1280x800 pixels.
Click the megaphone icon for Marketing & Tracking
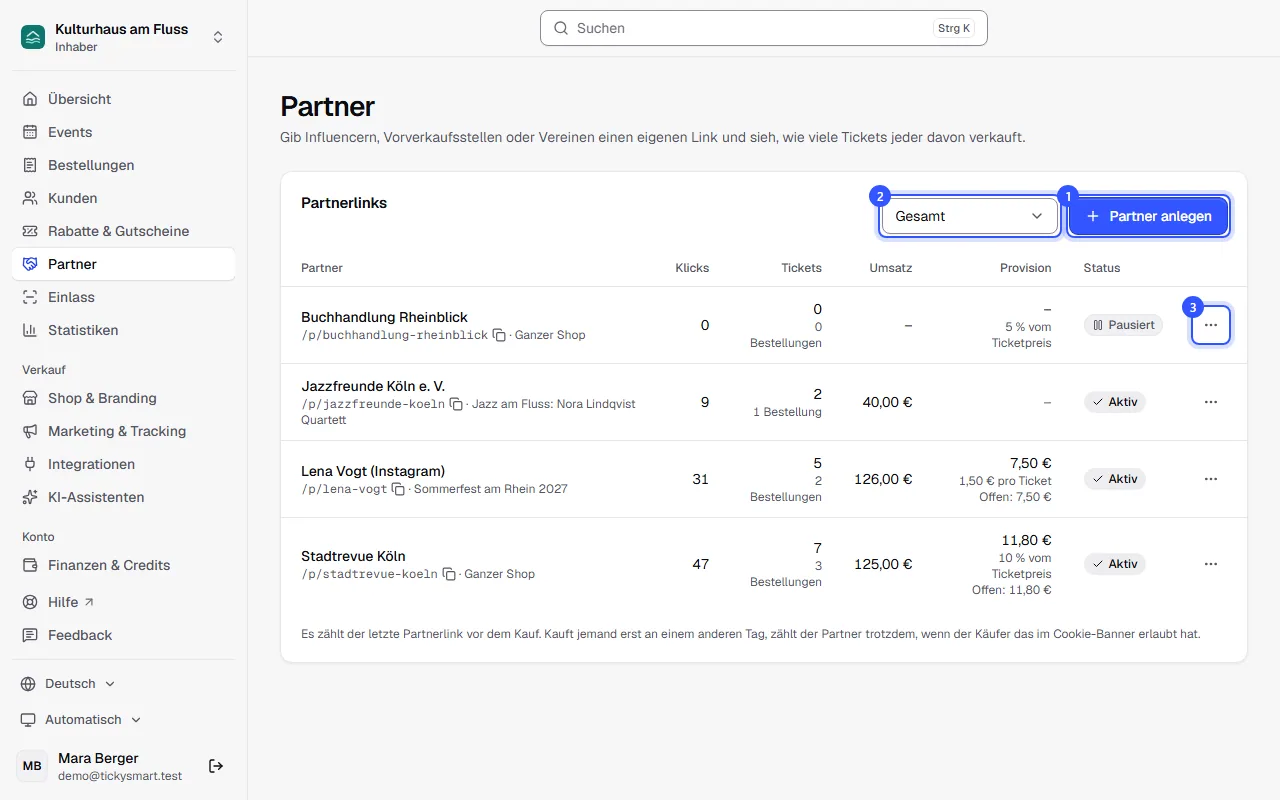pos(30,431)
